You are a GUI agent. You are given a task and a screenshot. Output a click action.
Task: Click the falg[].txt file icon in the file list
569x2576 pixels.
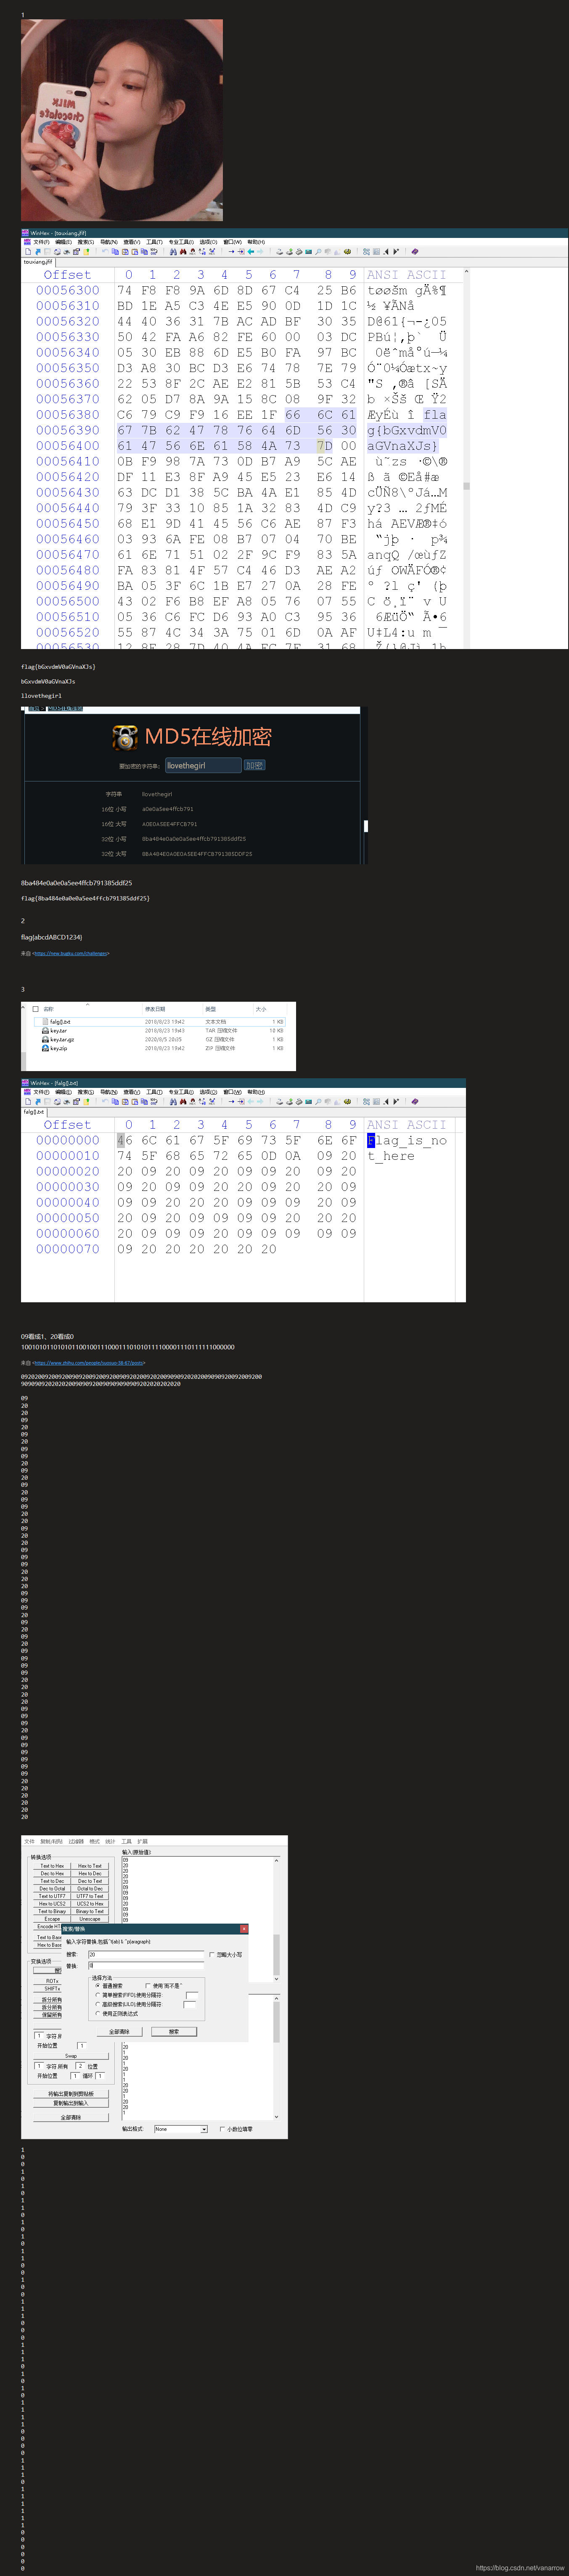[46, 1022]
